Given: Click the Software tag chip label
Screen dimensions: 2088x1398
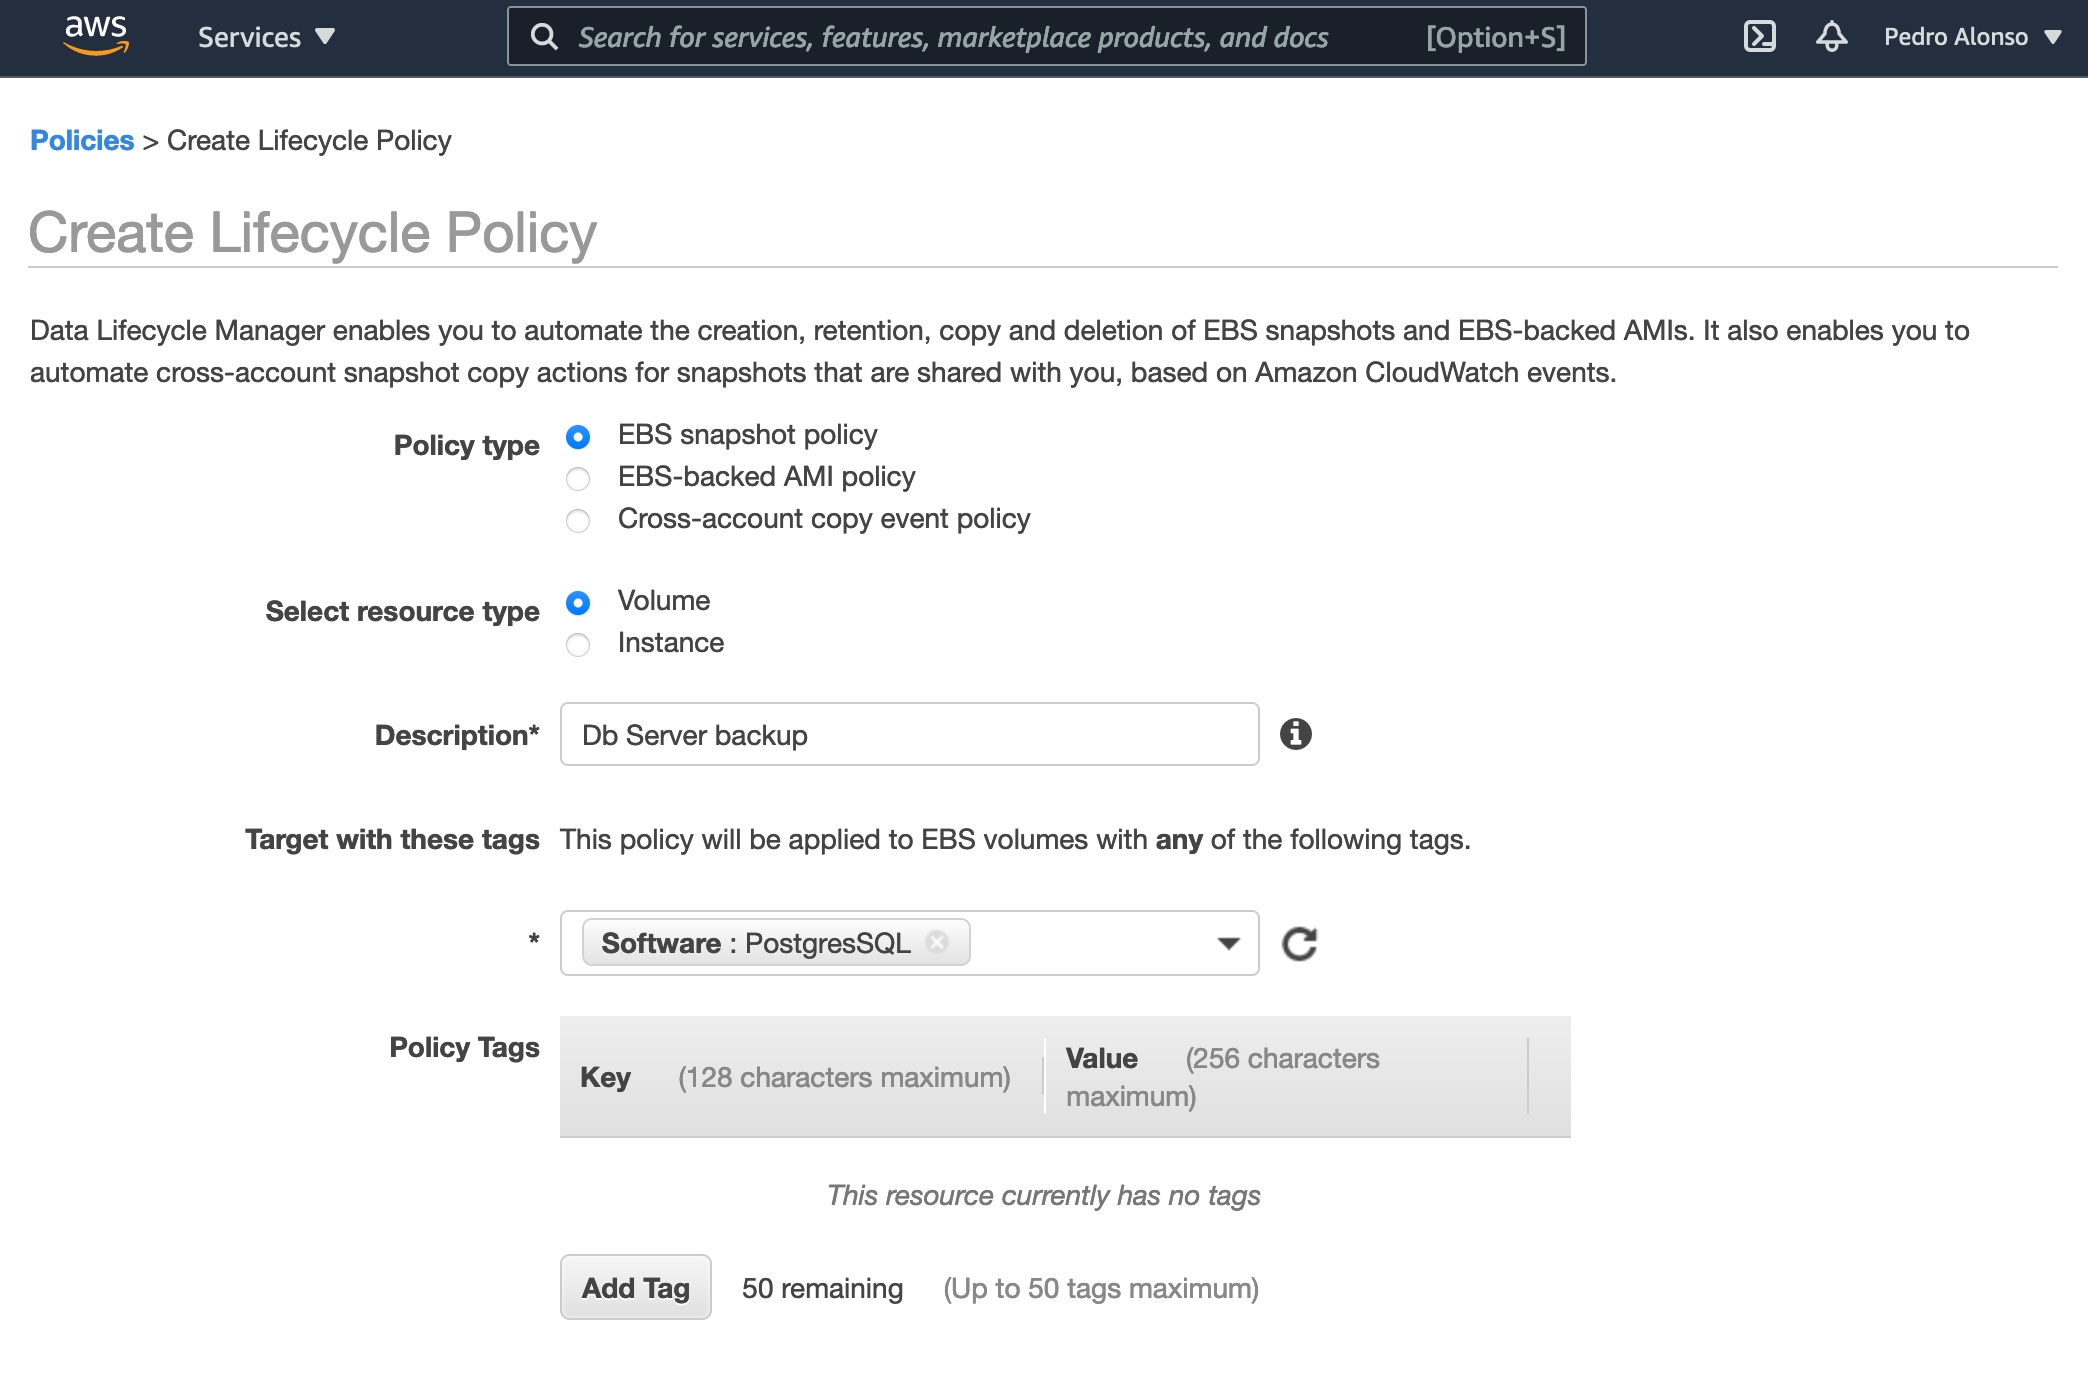Looking at the screenshot, I should pyautogui.click(x=756, y=943).
